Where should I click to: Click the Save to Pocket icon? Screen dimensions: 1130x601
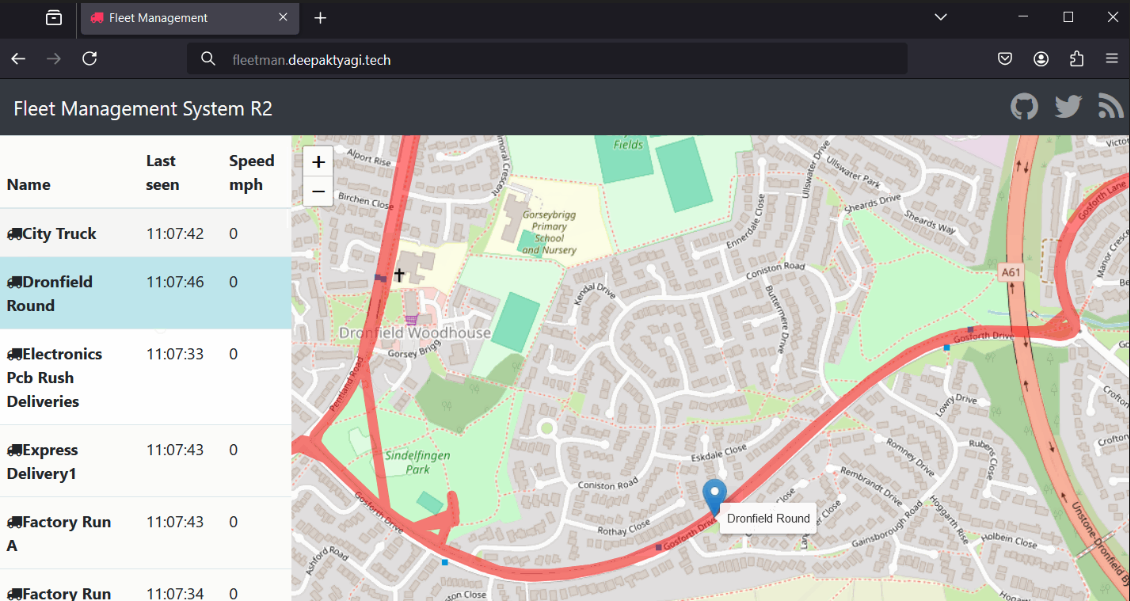pos(1005,59)
